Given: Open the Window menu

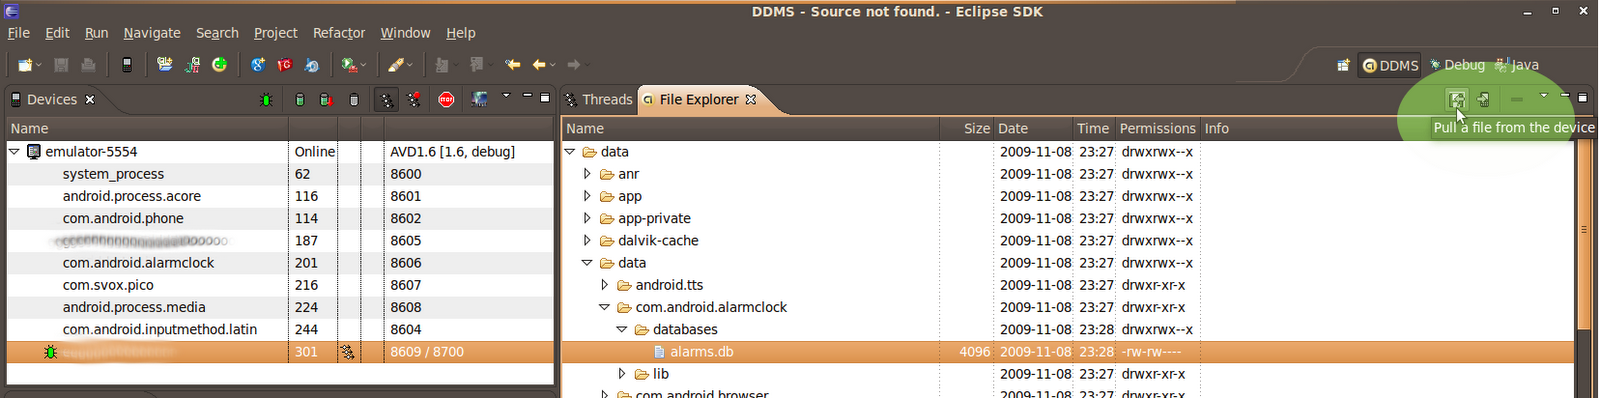Looking at the screenshot, I should [x=405, y=33].
